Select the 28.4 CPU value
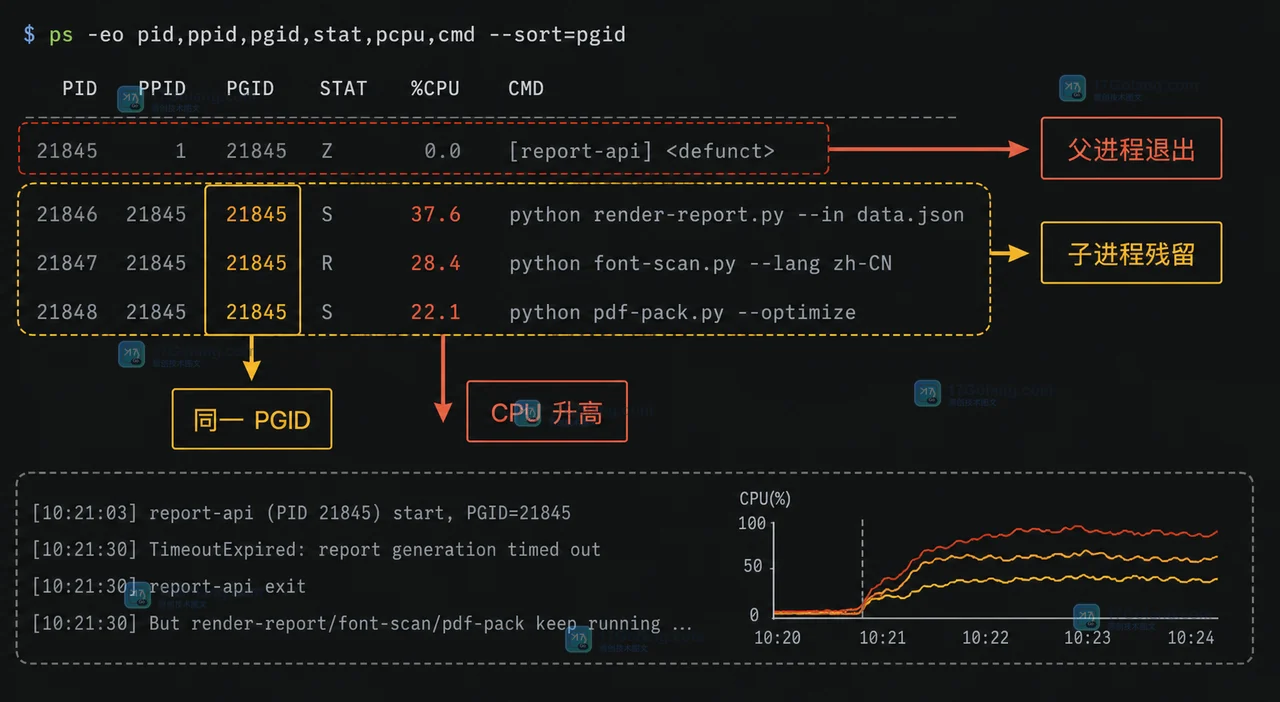The width and height of the screenshot is (1280, 702). click(436, 263)
